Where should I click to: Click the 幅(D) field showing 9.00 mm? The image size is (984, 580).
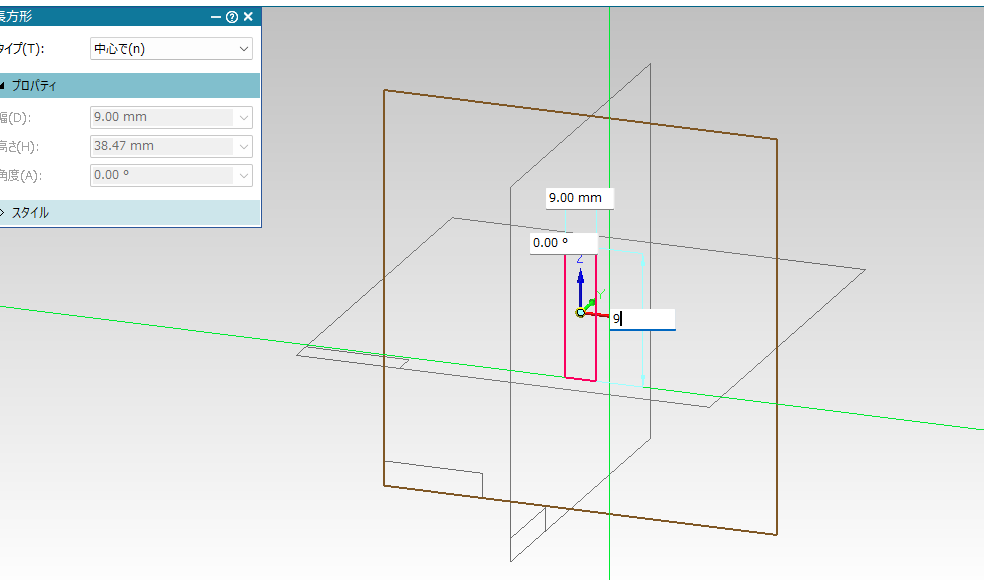pos(160,117)
